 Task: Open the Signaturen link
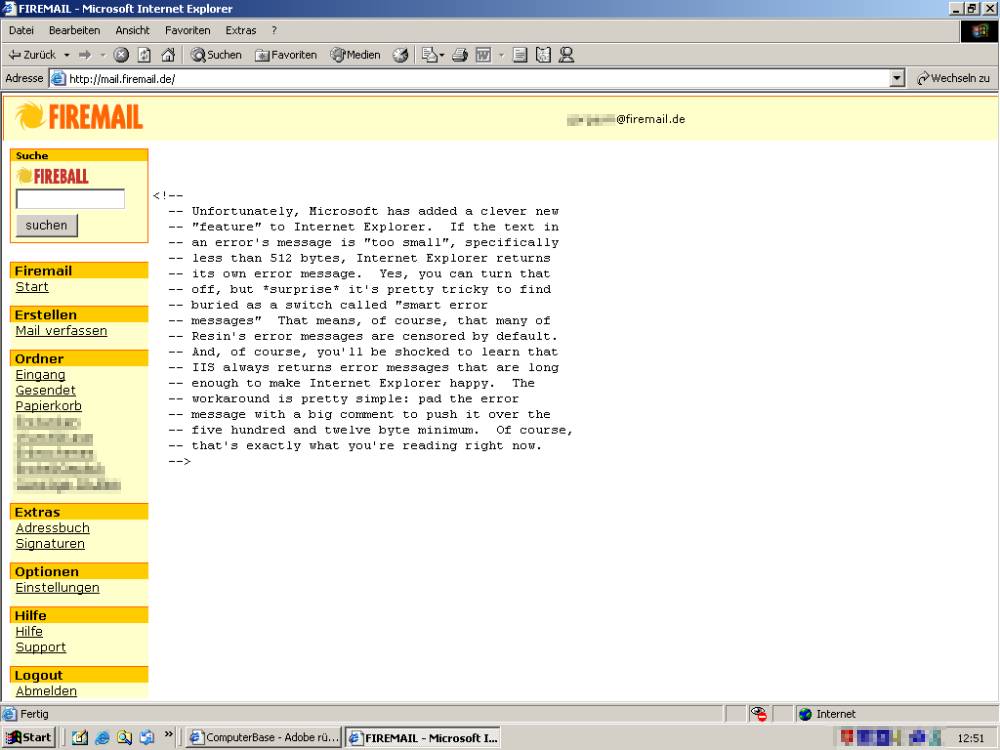tap(50, 544)
